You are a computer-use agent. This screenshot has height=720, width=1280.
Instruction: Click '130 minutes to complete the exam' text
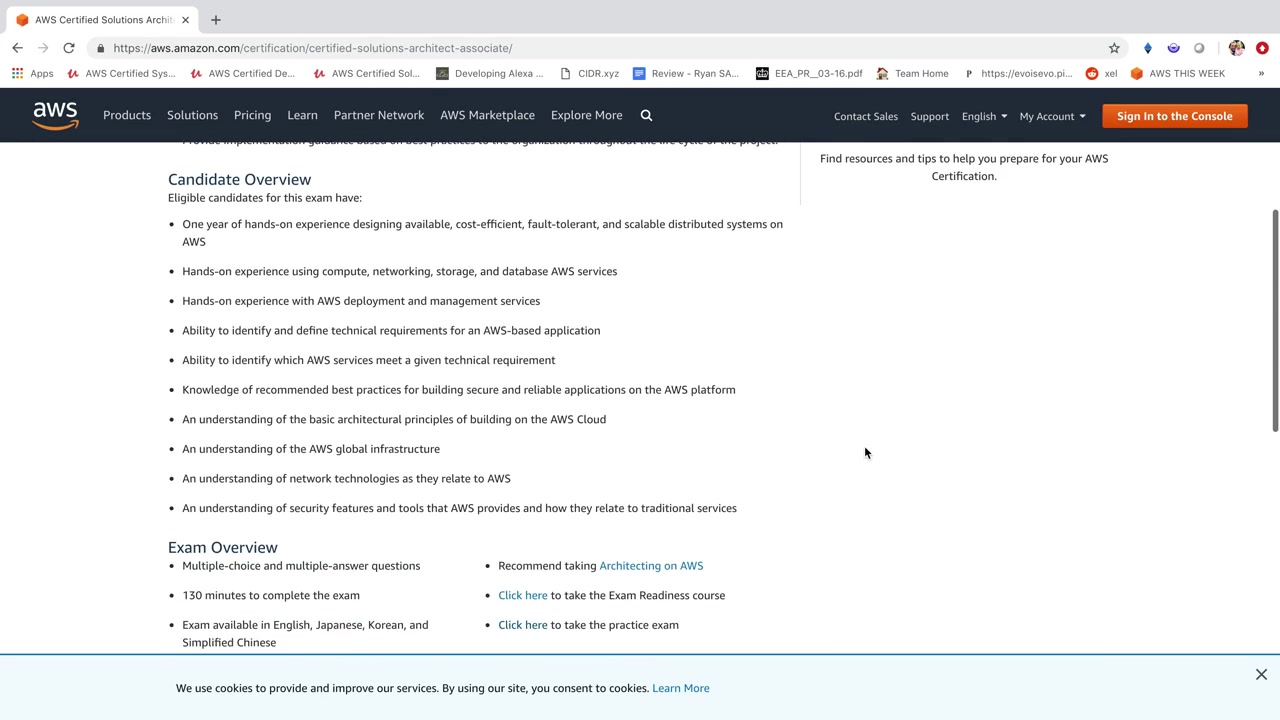(271, 595)
